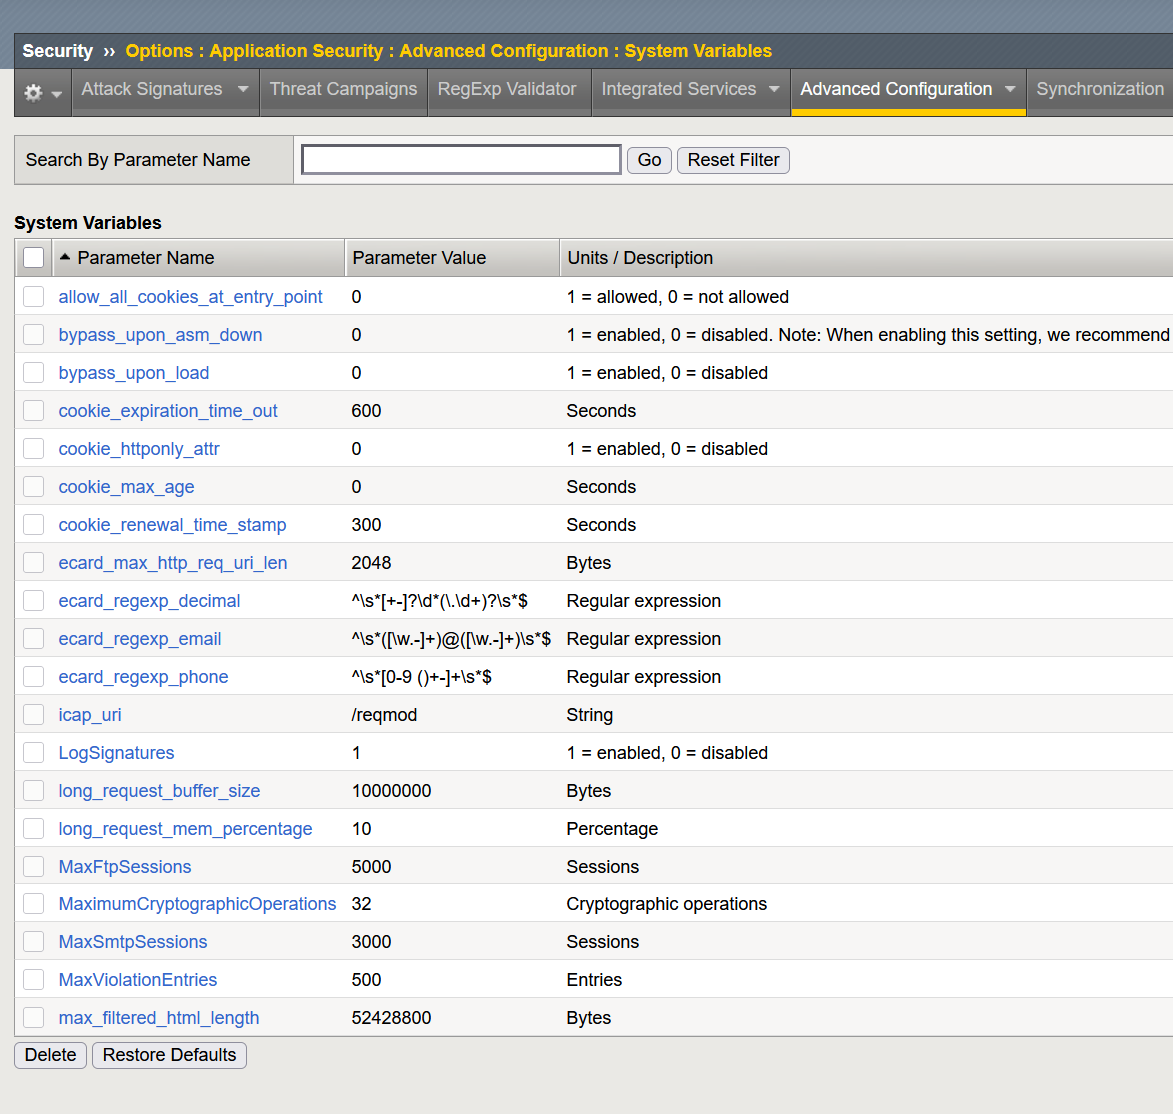Expand the Attack Signatures dropdown arrow
The width and height of the screenshot is (1173, 1114).
[243, 90]
